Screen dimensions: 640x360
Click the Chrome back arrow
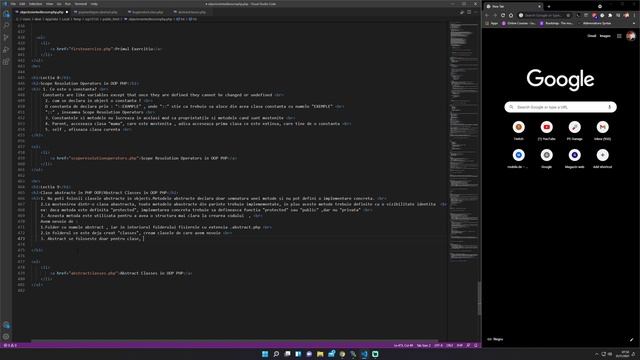487,15
